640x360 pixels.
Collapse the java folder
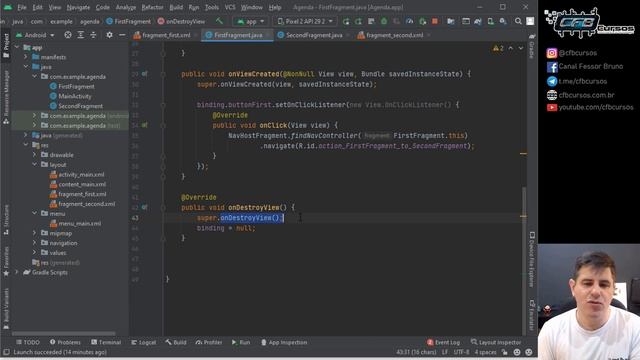pyautogui.click(x=26, y=67)
